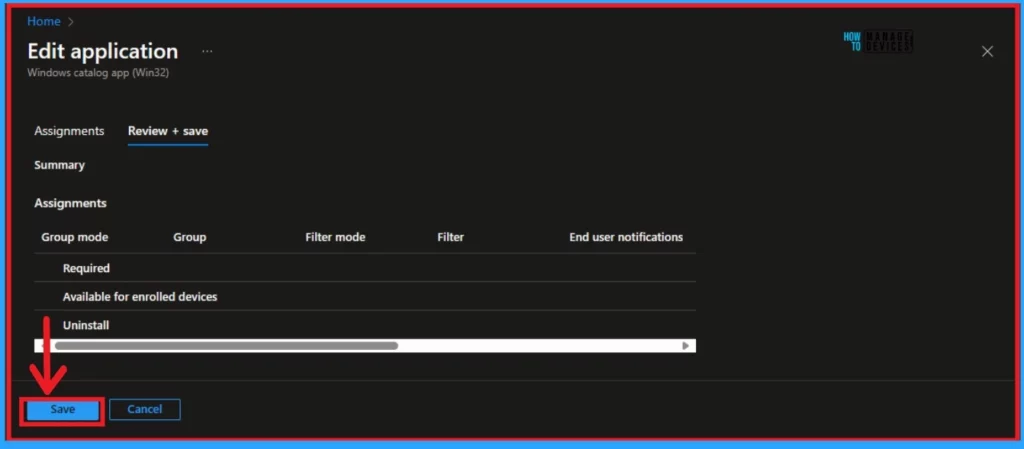Click the Filter mode column header

pyautogui.click(x=335, y=237)
